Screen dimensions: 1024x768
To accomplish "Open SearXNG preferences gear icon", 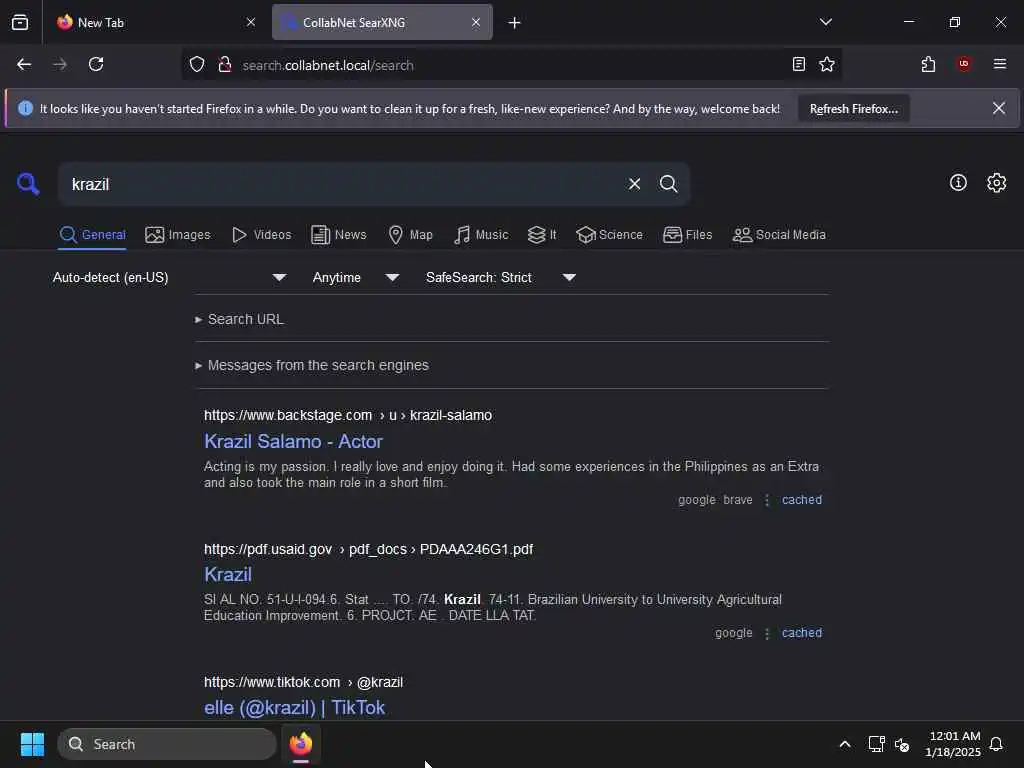I will coord(997,183).
